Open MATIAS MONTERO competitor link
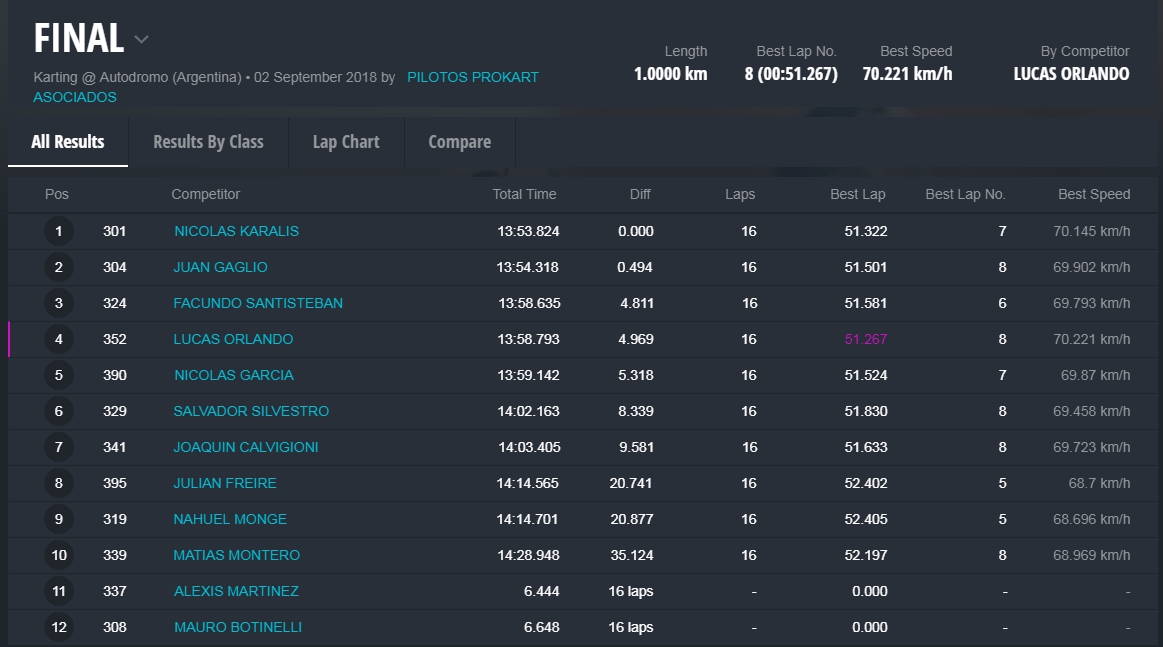This screenshot has width=1163, height=647. [x=237, y=555]
